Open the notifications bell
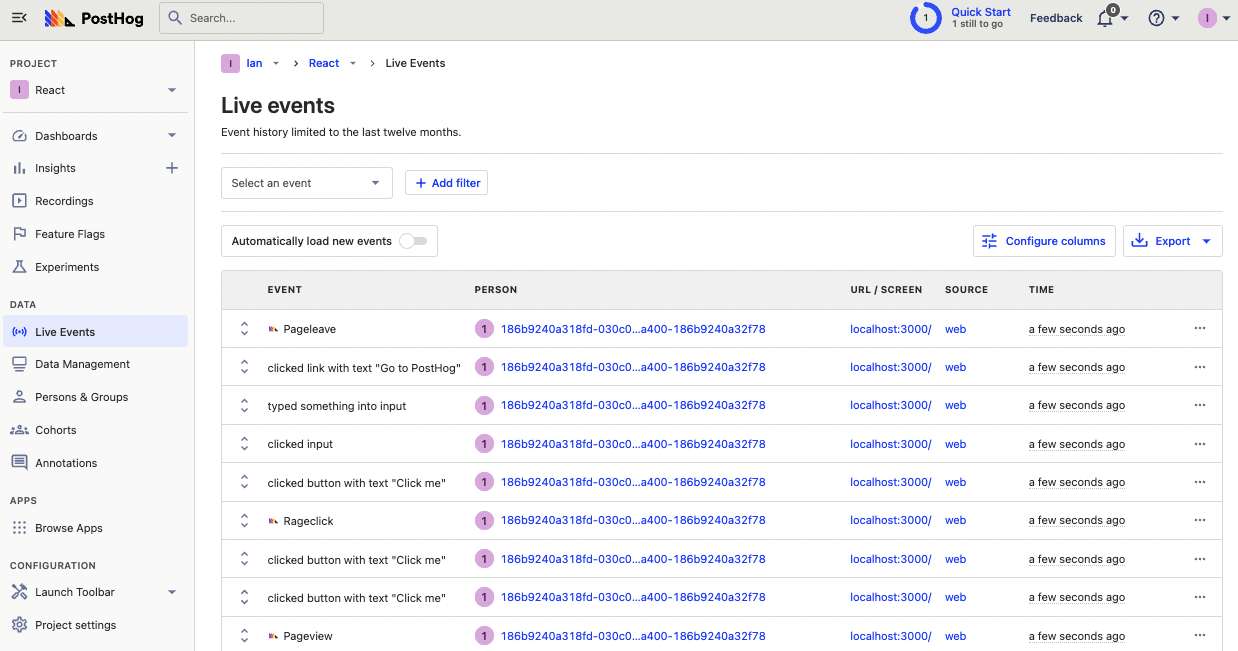This screenshot has height=651, width=1238. pyautogui.click(x=1105, y=18)
